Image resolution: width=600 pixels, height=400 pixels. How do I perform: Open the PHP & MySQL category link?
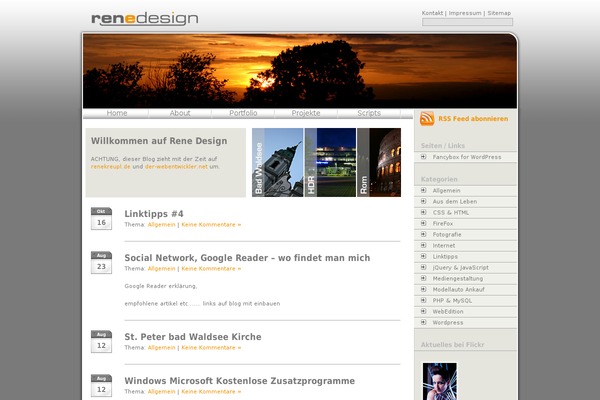[x=452, y=300]
